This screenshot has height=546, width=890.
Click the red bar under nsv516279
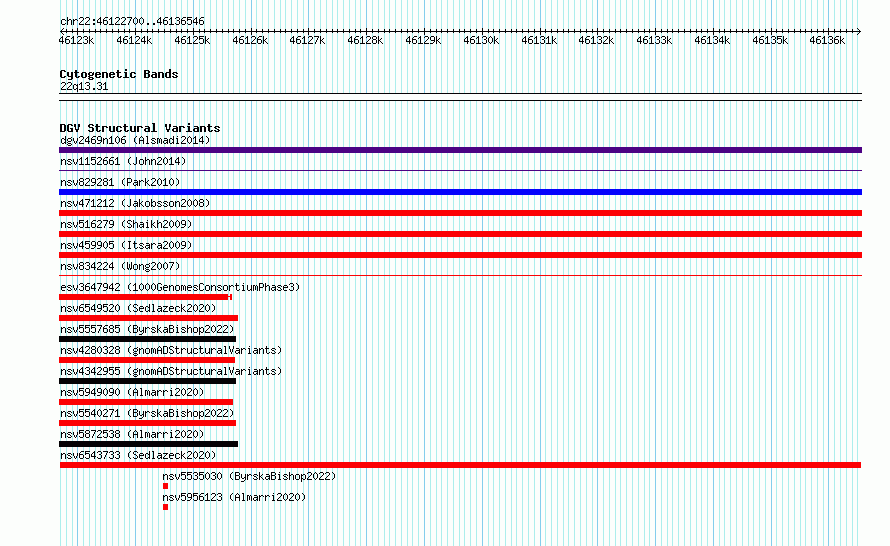tap(460, 234)
